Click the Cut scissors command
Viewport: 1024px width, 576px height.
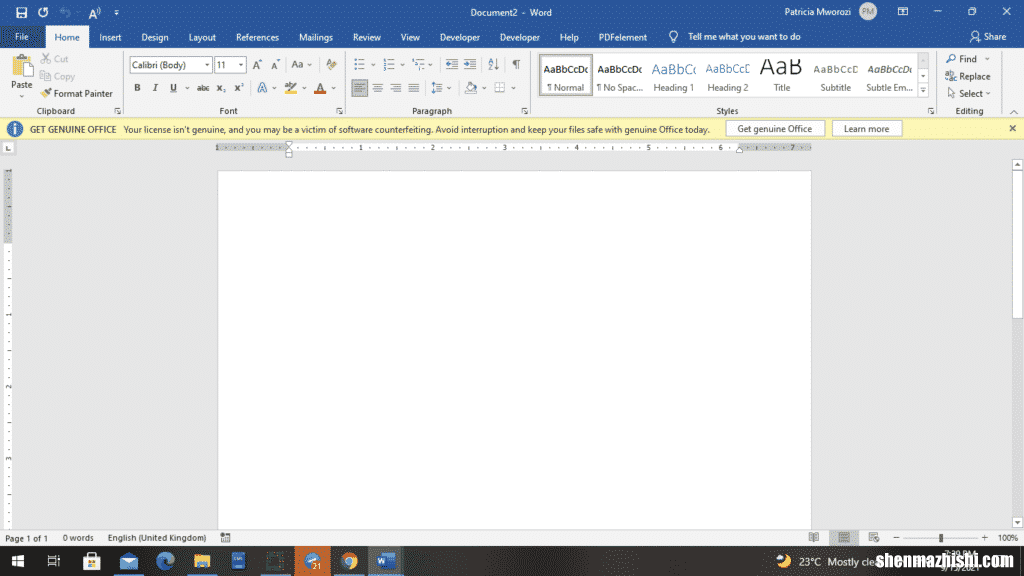[54, 59]
